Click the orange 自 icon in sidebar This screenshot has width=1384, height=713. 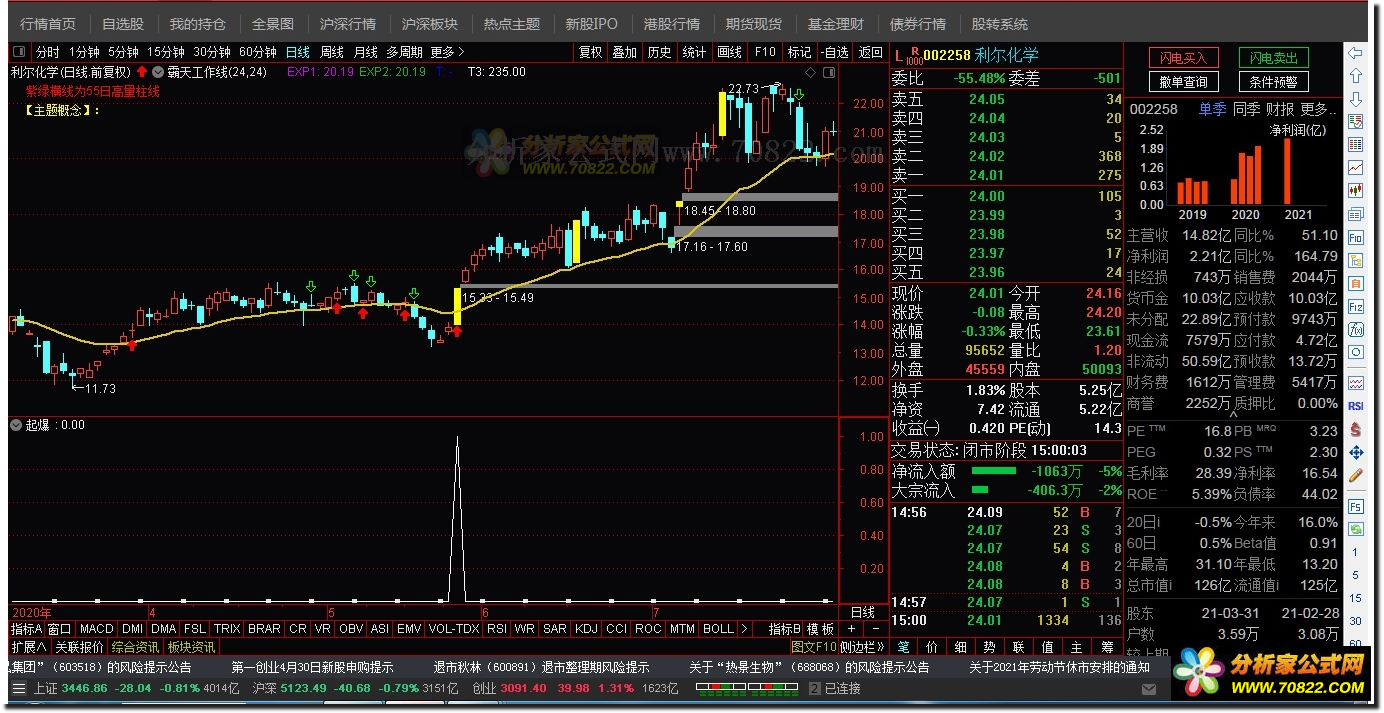(1356, 283)
